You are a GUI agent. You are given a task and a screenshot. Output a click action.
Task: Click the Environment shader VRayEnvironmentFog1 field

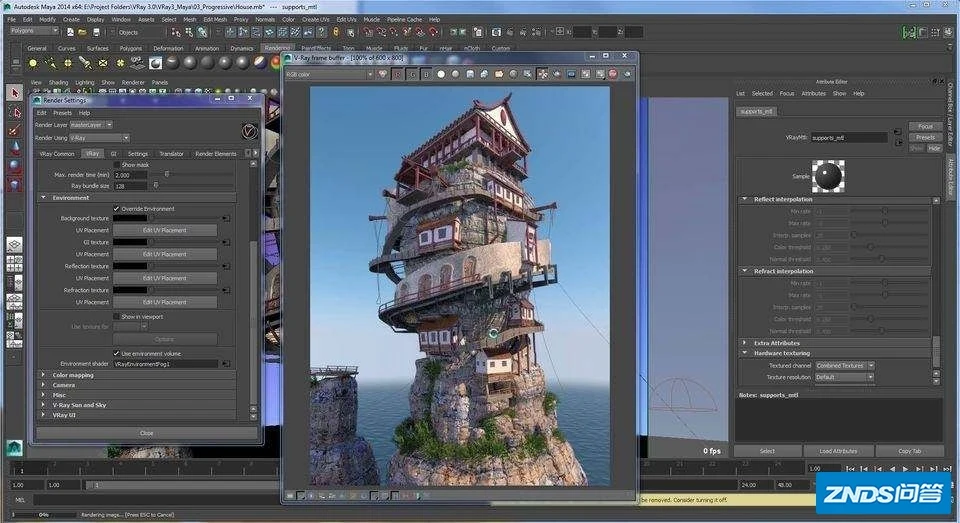coord(165,364)
